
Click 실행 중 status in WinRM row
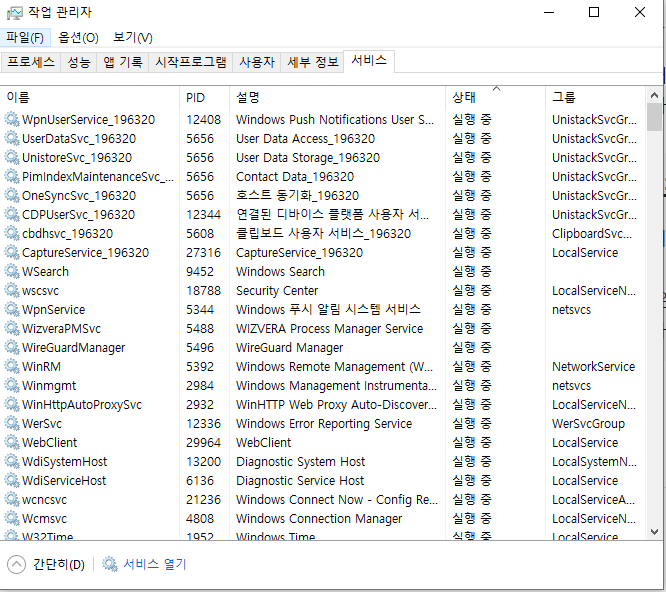click(472, 366)
